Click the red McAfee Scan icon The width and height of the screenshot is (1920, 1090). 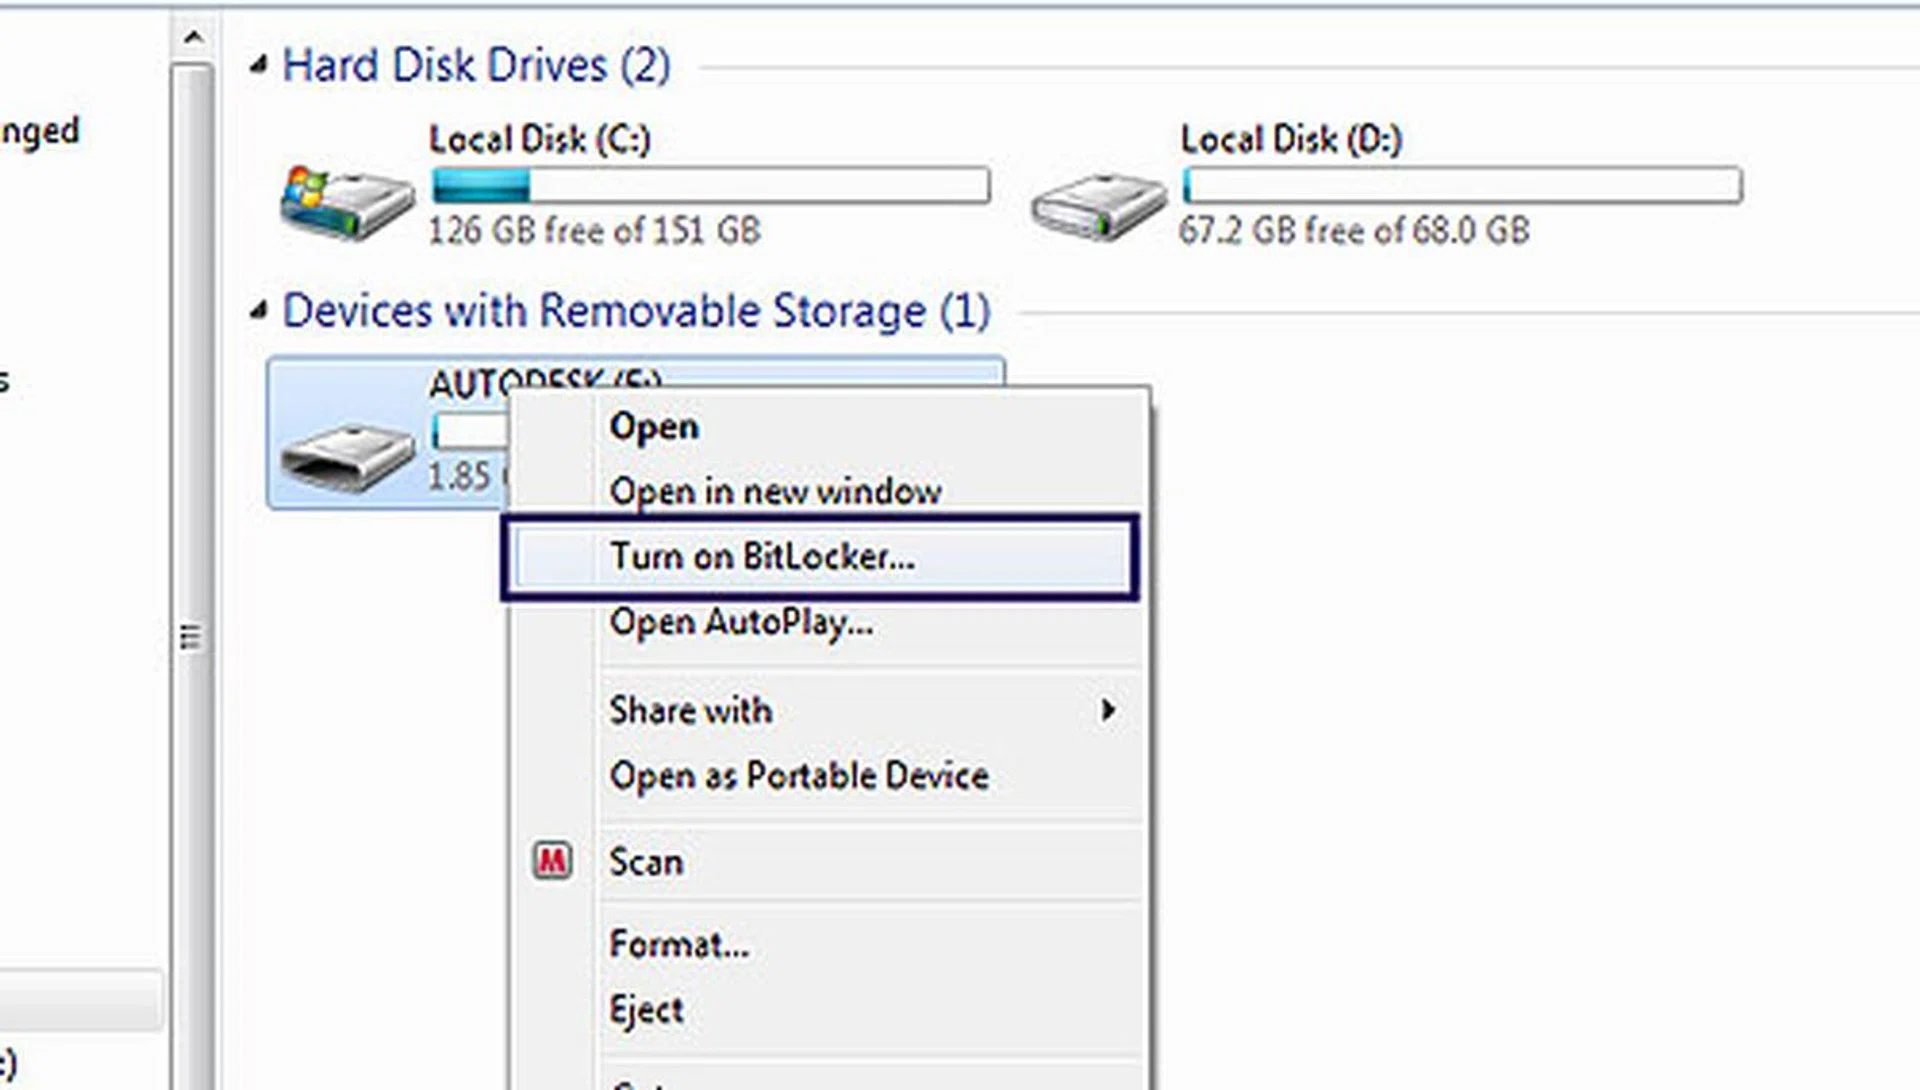click(x=552, y=861)
